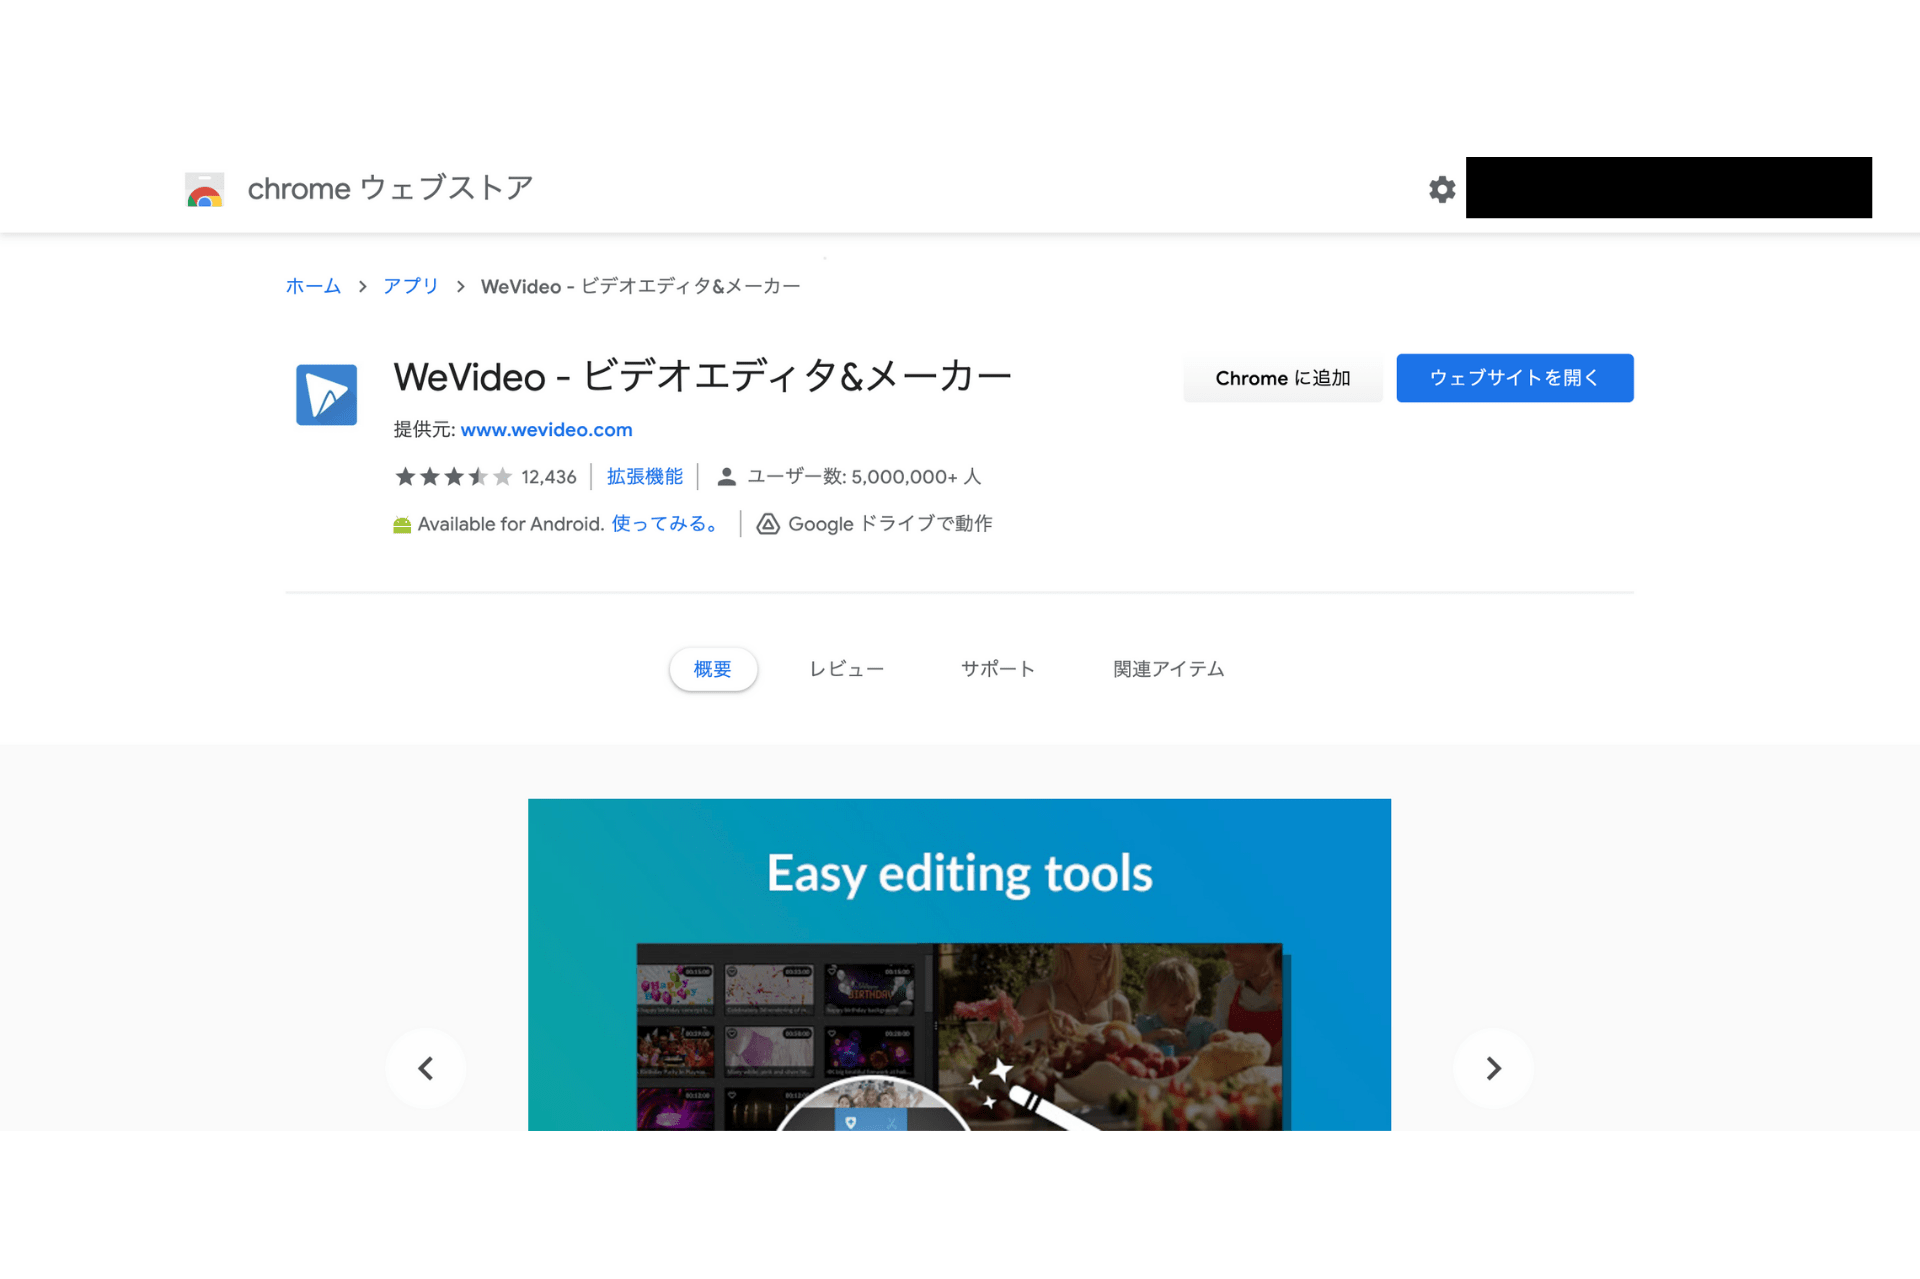The width and height of the screenshot is (1920, 1279).
Task: Click the Available for Android. text
Action: 511,524
